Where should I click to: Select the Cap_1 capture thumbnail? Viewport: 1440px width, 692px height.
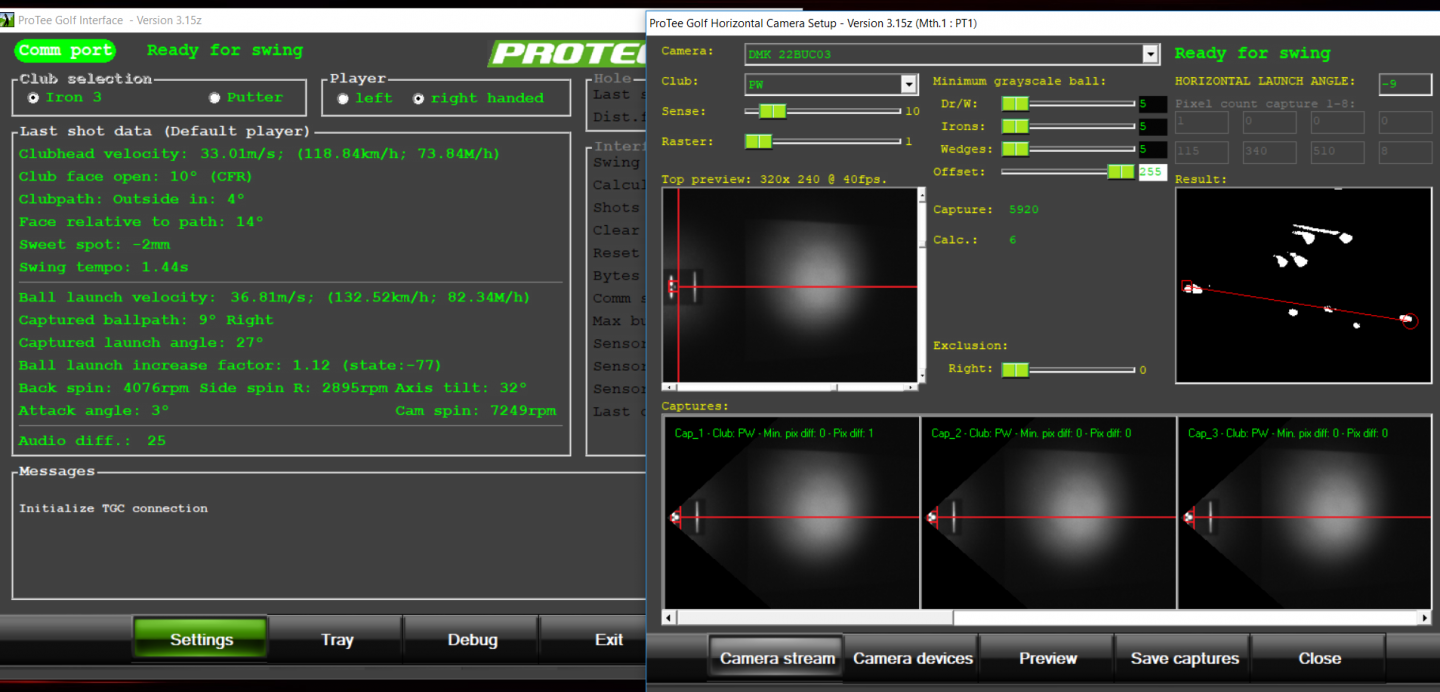click(791, 513)
